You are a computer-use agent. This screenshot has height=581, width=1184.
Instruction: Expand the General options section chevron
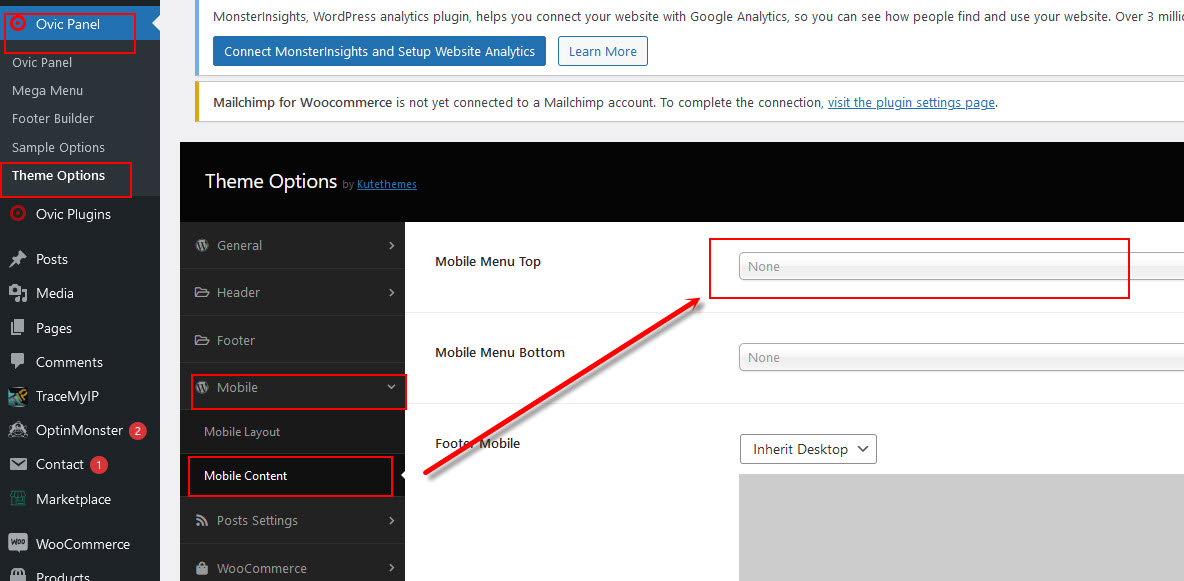(391, 246)
